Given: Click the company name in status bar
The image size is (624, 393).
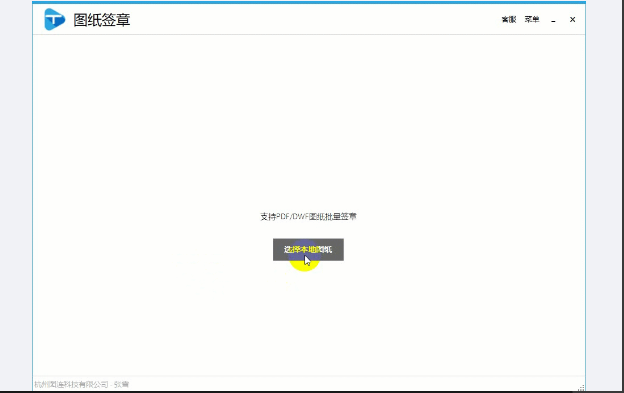Looking at the screenshot, I should [71, 384].
